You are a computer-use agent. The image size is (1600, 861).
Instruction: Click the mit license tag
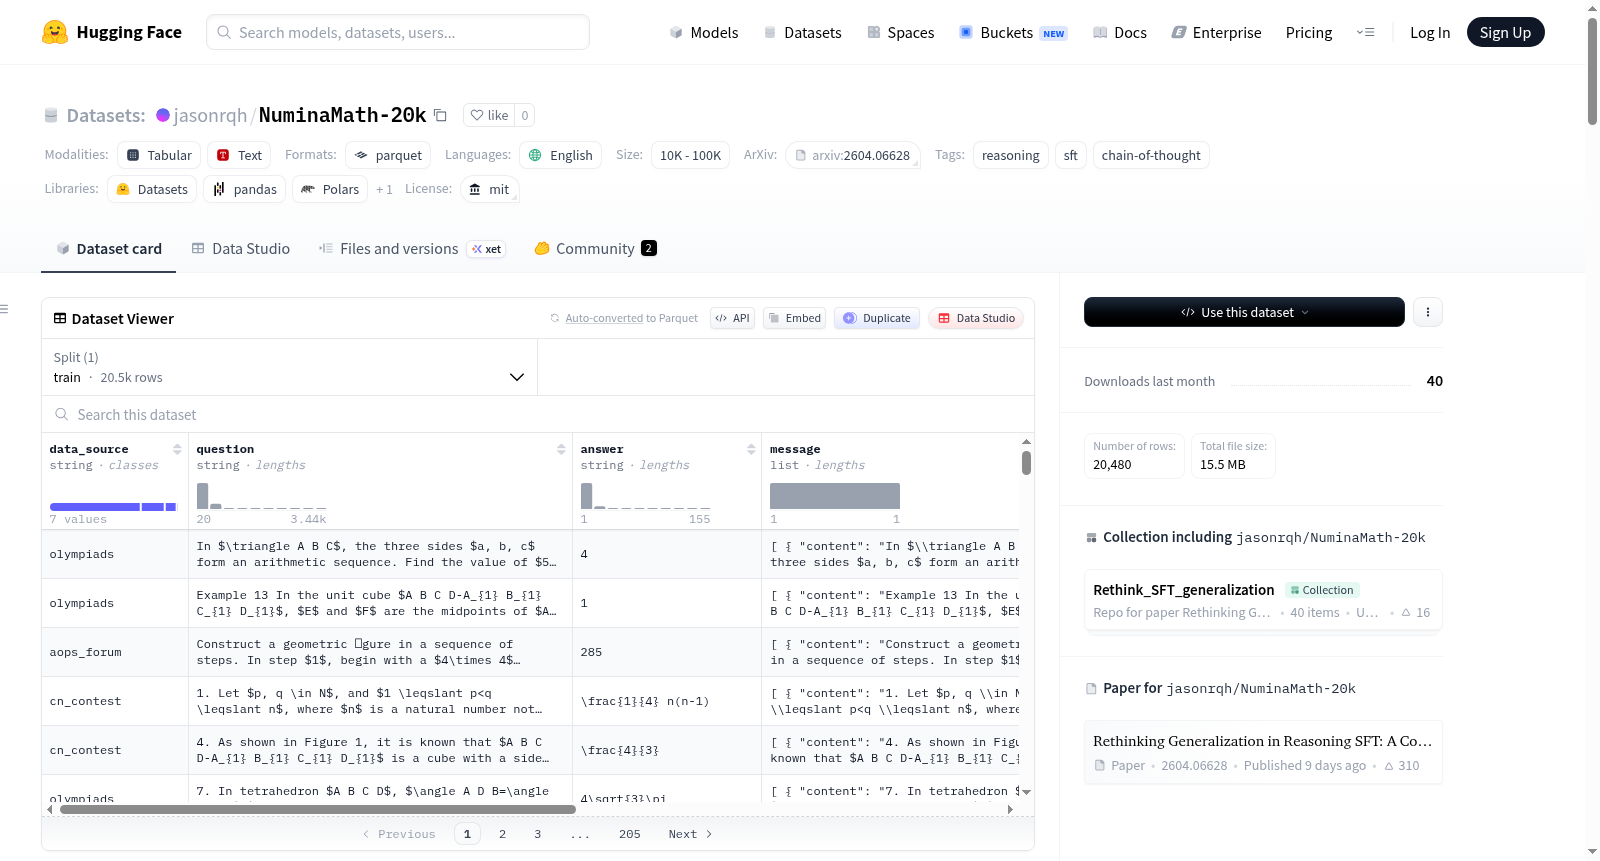(x=490, y=189)
